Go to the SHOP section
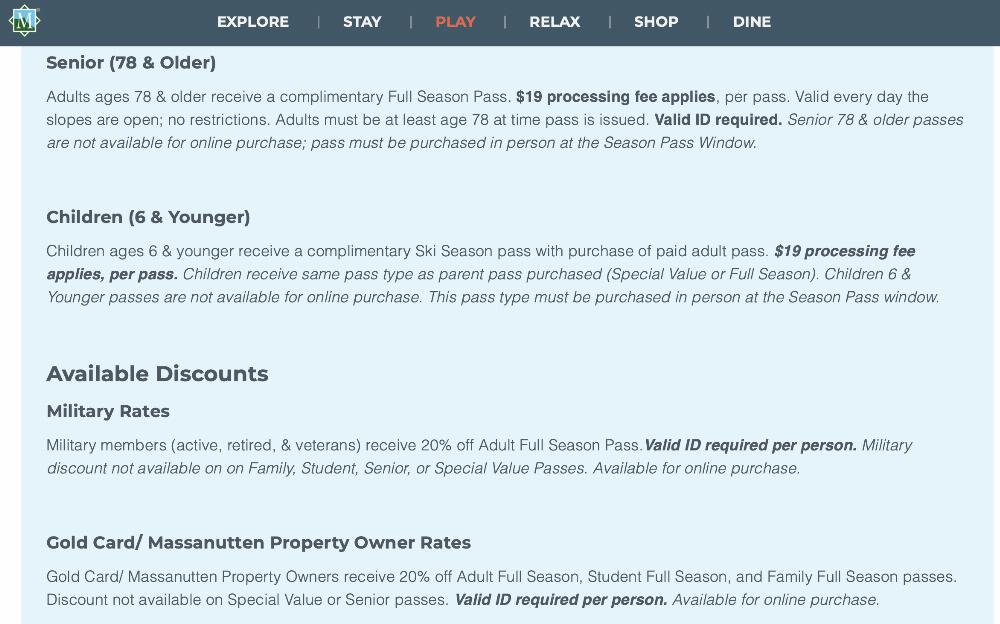 click(x=656, y=22)
